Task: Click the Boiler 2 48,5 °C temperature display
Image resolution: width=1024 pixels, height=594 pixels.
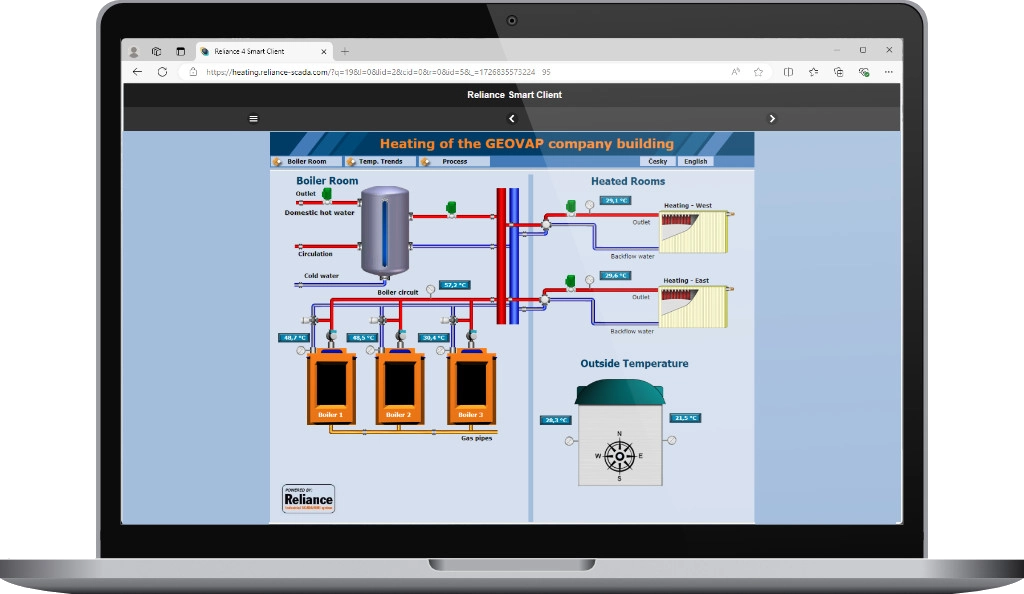Action: (x=362, y=337)
